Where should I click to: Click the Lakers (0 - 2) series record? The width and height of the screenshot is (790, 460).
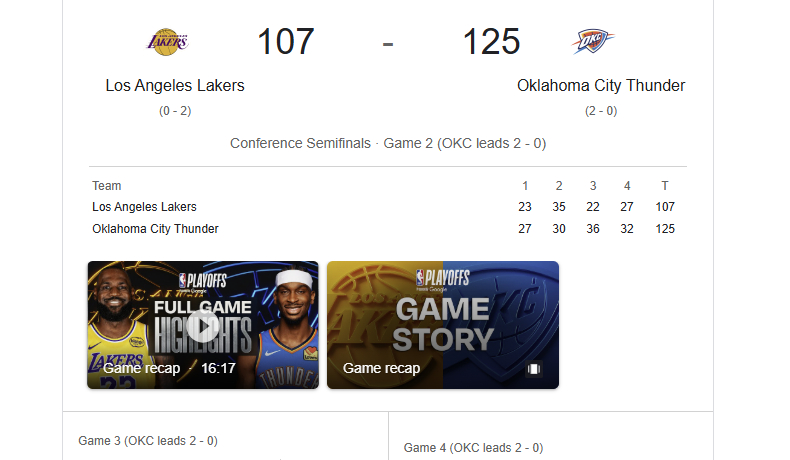coord(175,111)
